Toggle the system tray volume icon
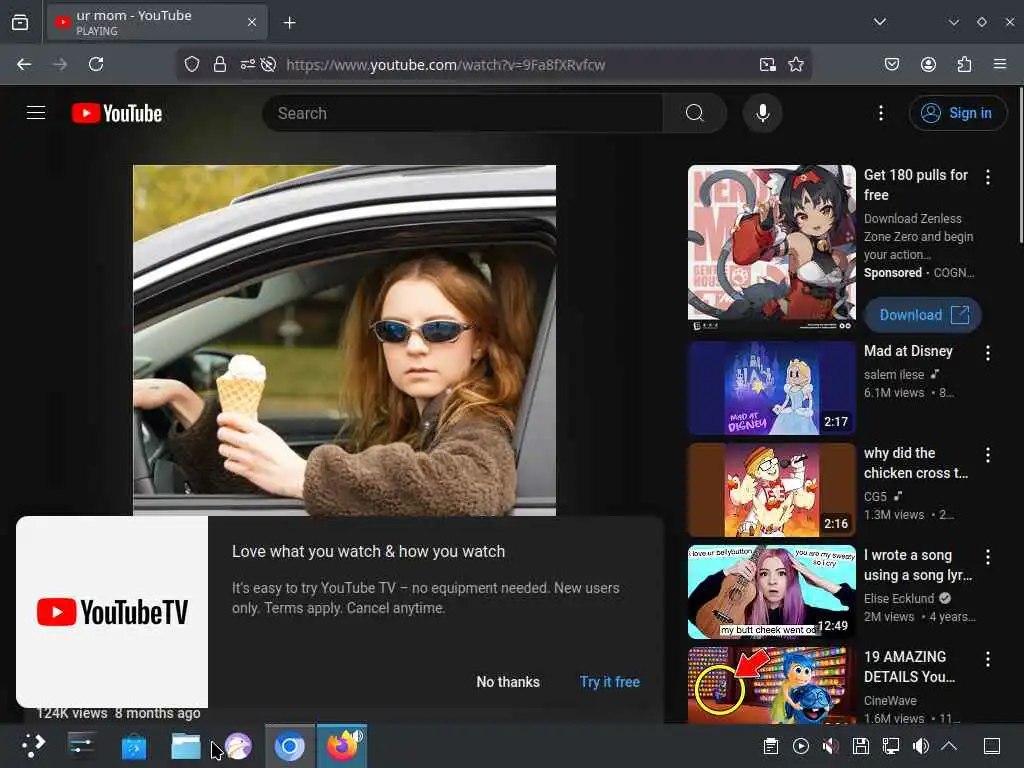This screenshot has height=768, width=1024. (x=920, y=746)
